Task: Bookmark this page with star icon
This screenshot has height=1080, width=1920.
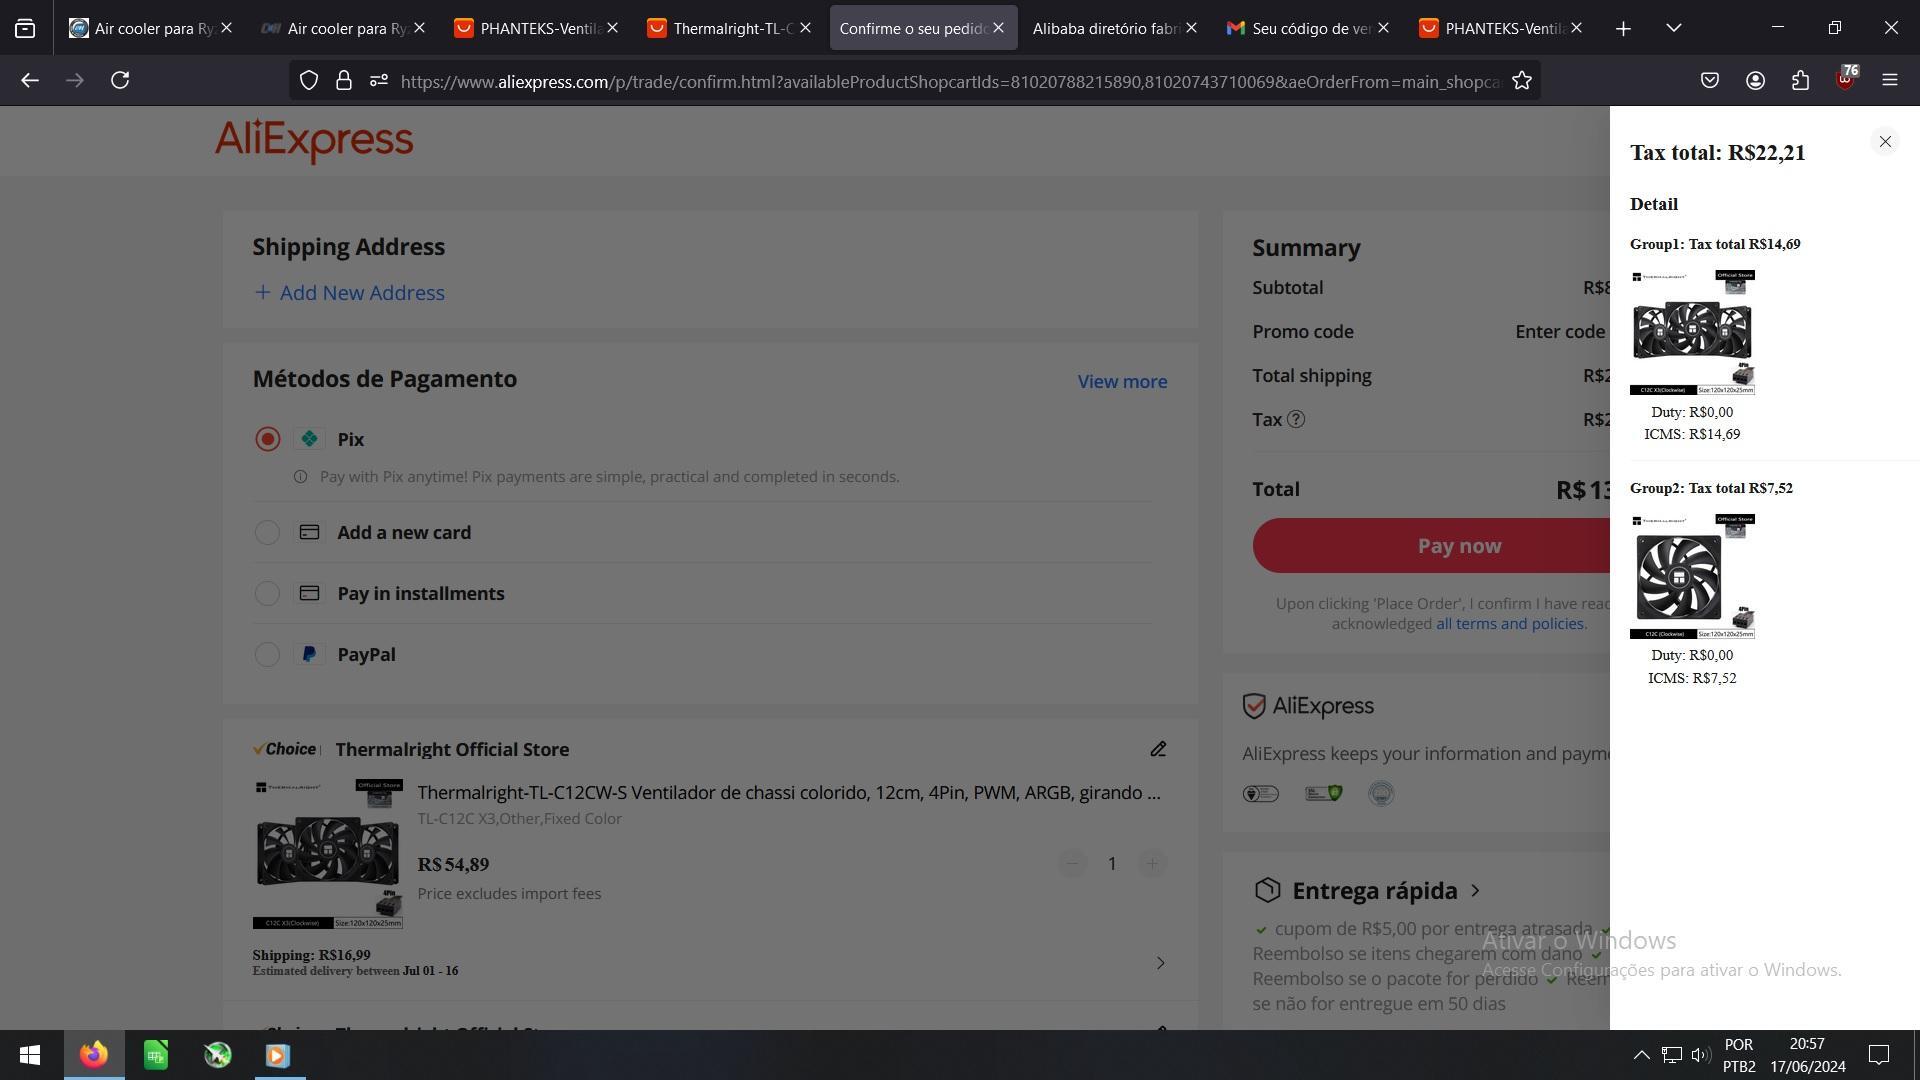Action: coord(1522,81)
